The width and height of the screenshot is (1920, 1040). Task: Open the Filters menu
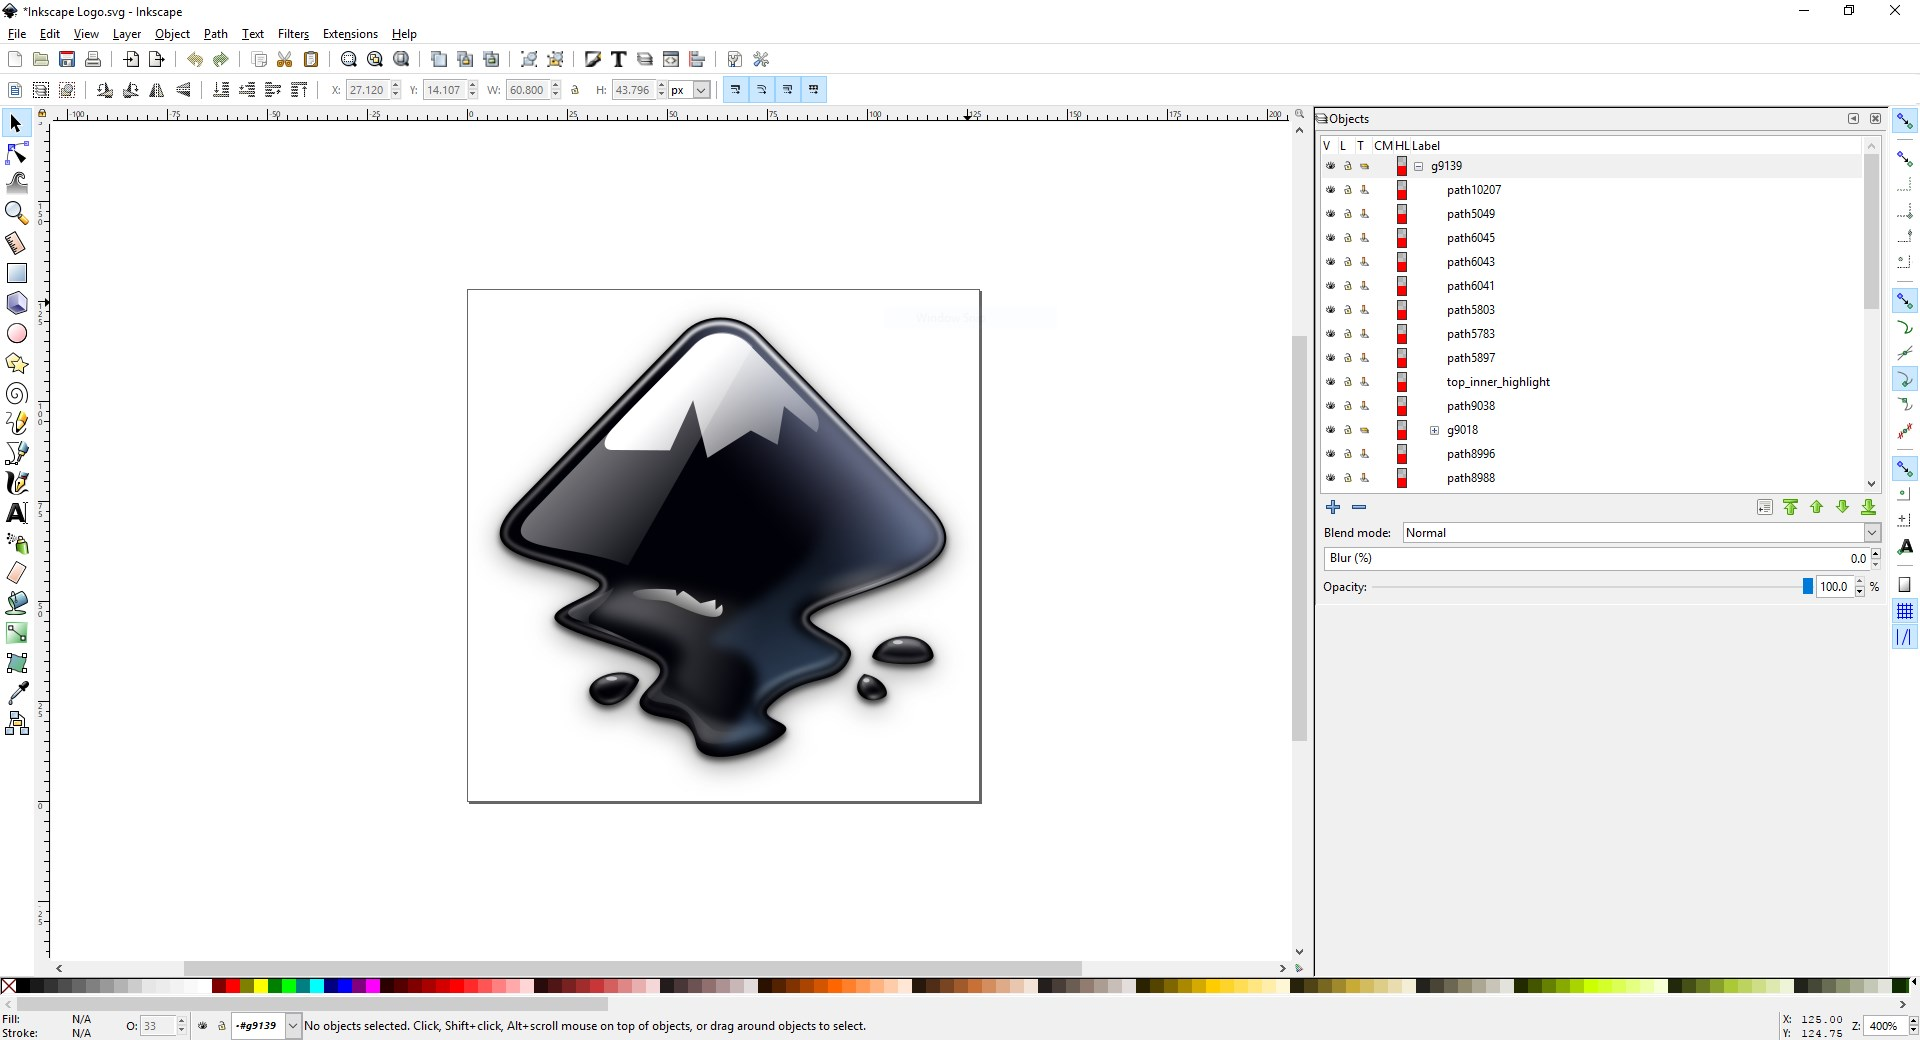(292, 33)
